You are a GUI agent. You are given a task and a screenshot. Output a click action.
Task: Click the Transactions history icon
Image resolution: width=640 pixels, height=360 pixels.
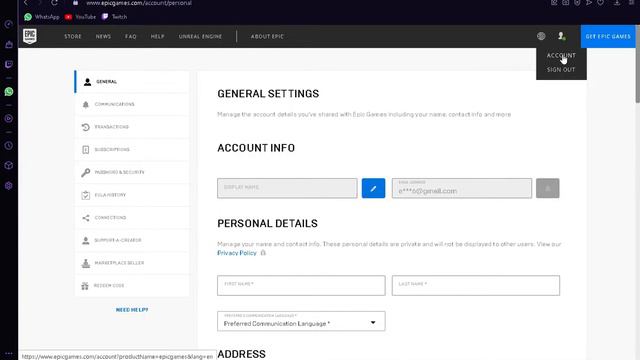(x=86, y=127)
